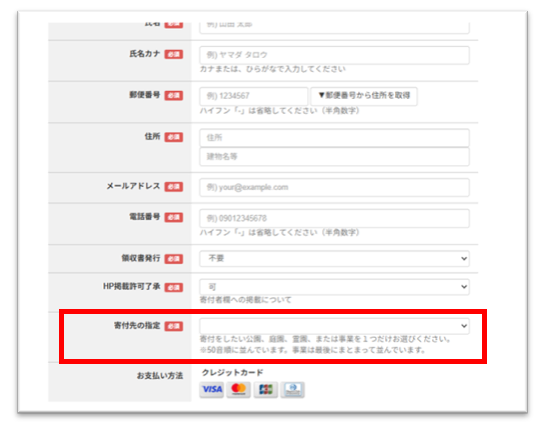This screenshot has height=429, width=539.
Task: Click the required badge beside 寄付先の指定
Action: click(x=174, y=326)
